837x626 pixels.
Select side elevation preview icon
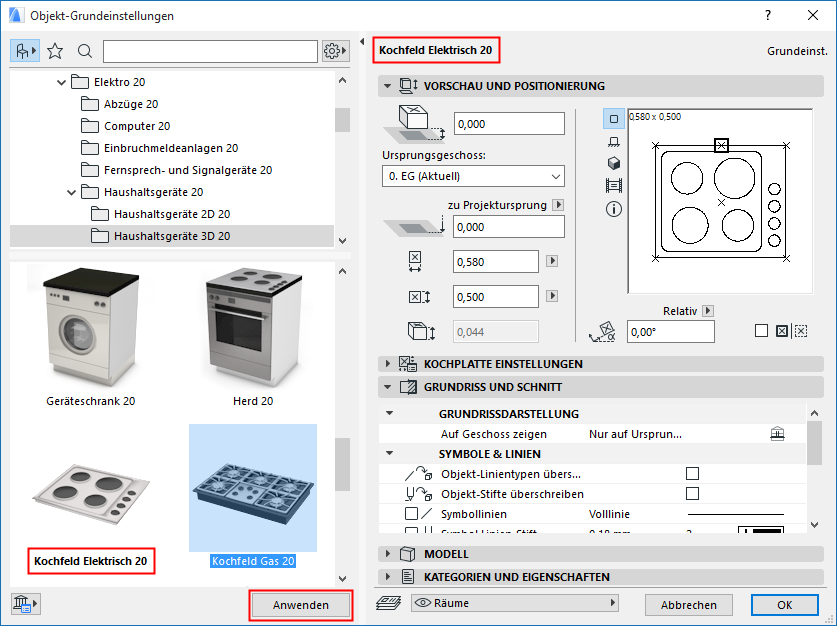pos(614,141)
